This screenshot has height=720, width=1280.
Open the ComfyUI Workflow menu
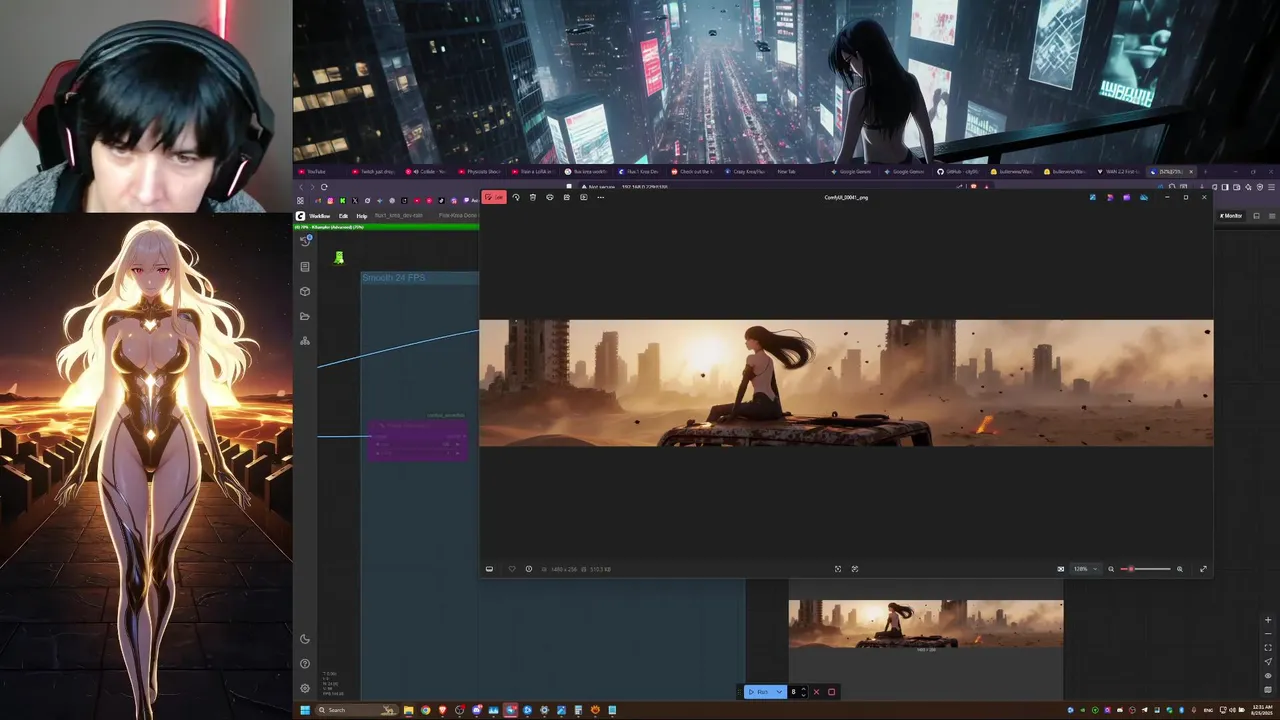click(320, 216)
